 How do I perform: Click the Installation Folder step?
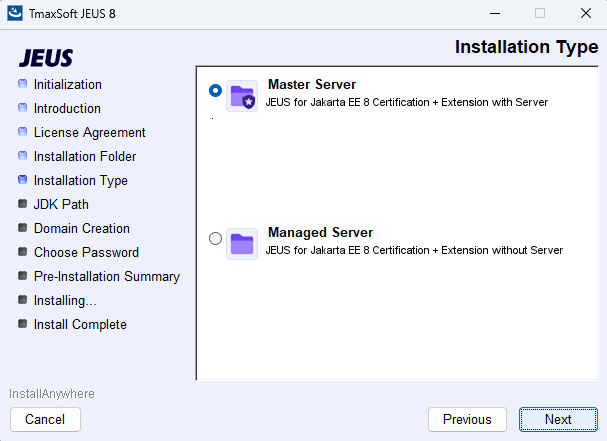pyautogui.click(x=85, y=157)
